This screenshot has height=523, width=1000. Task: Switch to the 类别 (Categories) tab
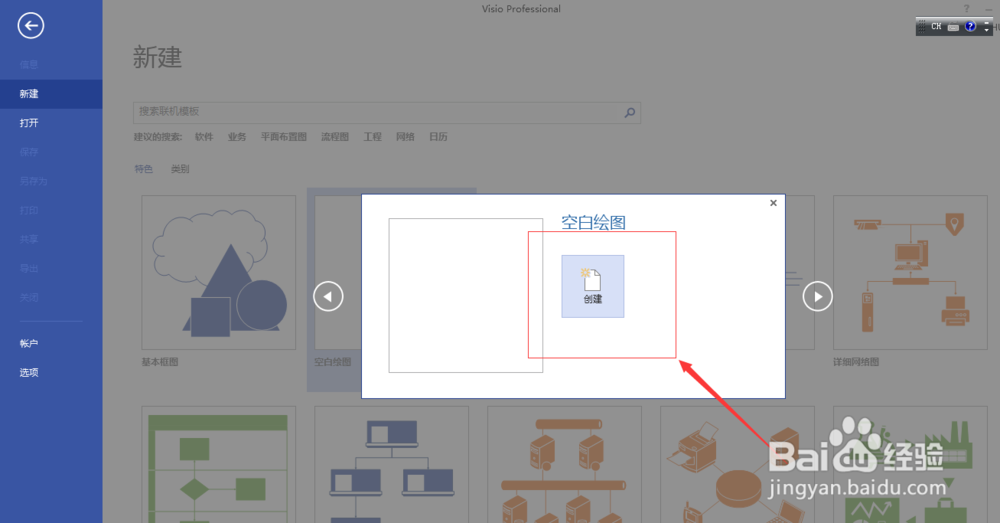180,169
